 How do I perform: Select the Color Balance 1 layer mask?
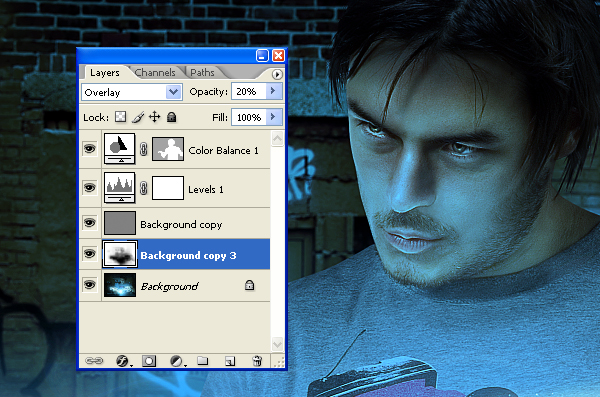(x=168, y=149)
